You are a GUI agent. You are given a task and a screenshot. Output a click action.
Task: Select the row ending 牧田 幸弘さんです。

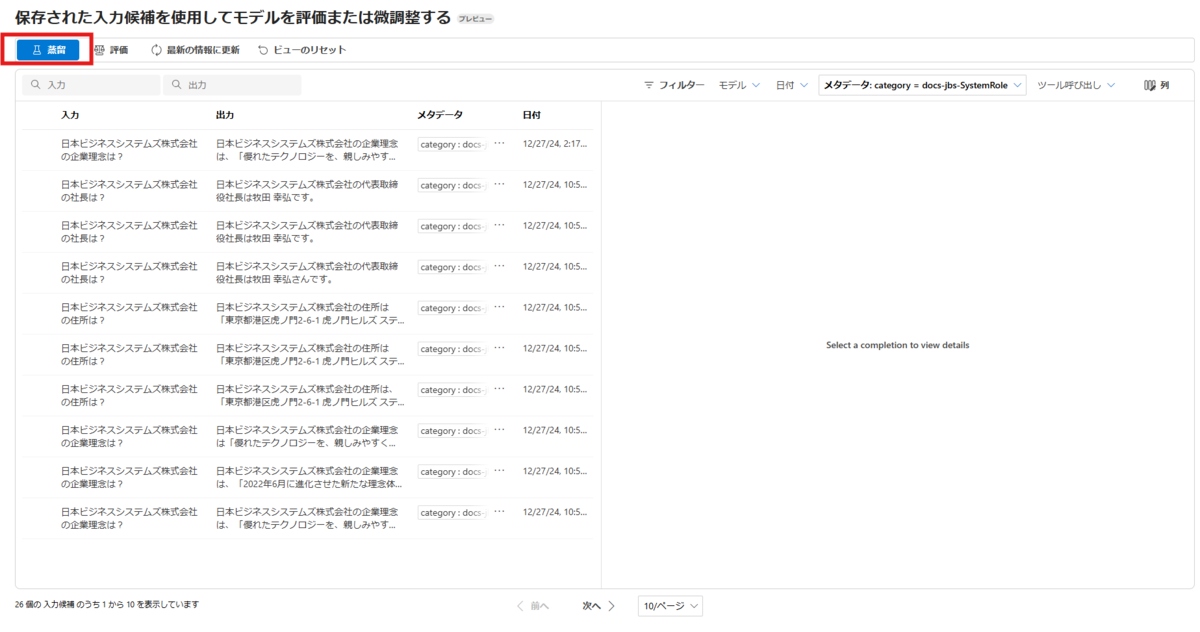(307, 273)
